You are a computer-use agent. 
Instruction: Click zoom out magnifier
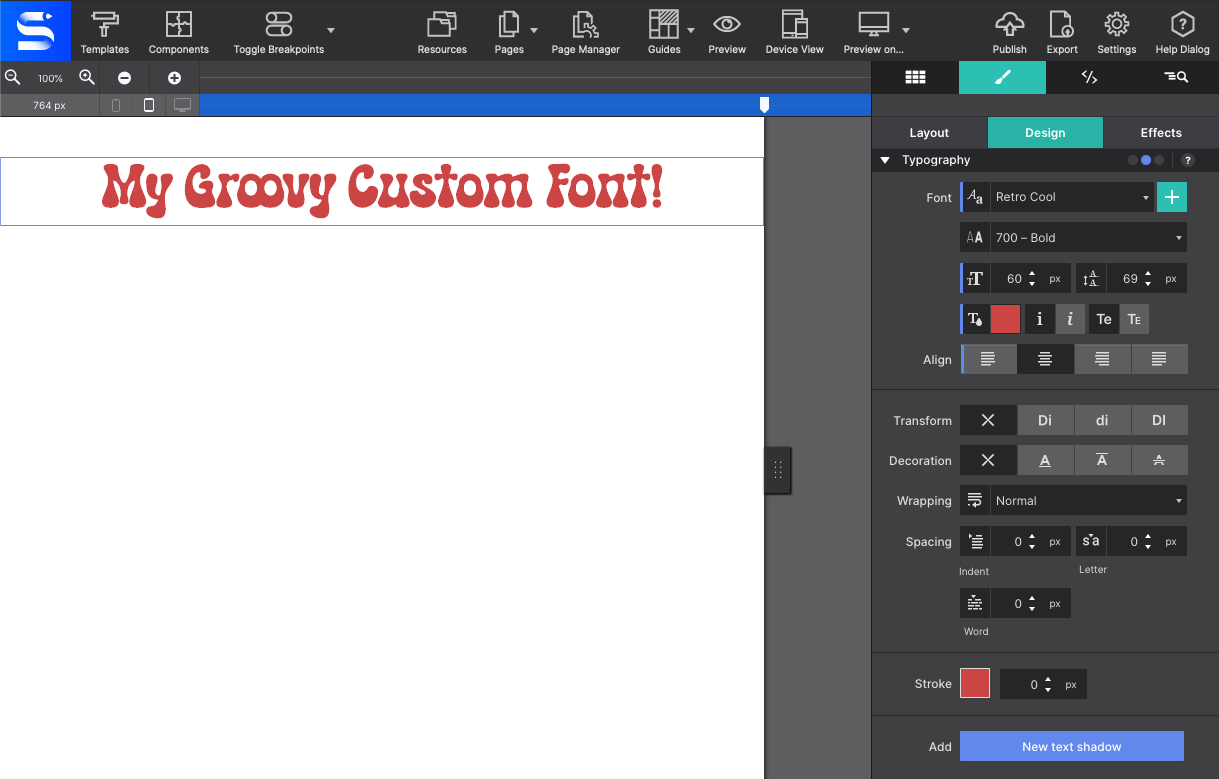pos(13,77)
